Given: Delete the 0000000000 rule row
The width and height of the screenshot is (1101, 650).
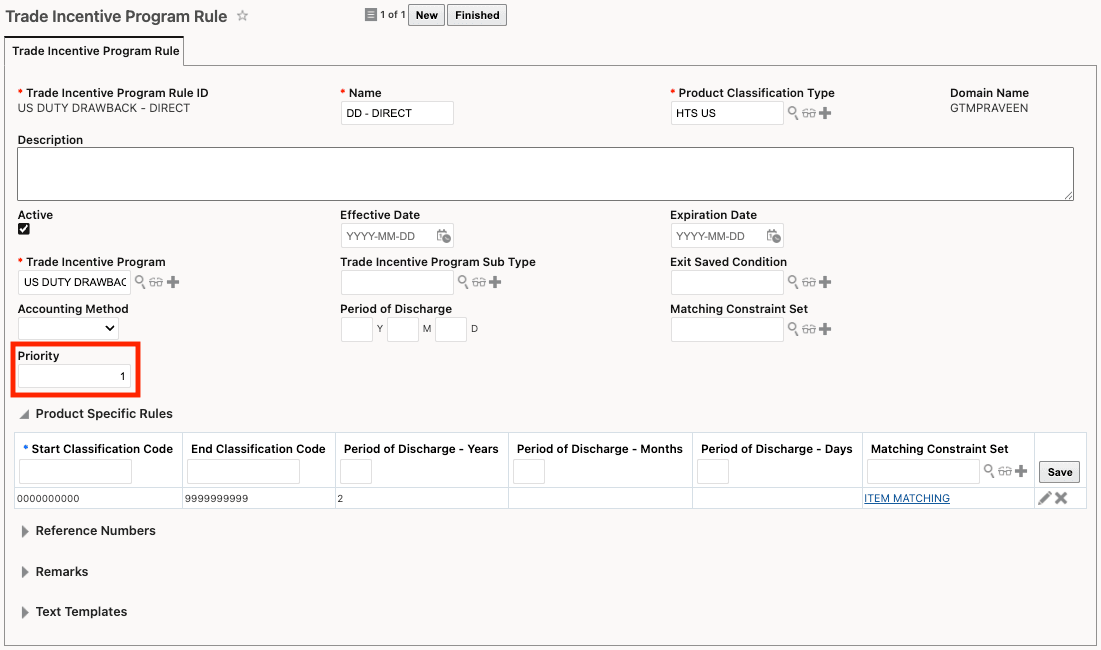Looking at the screenshot, I should coord(1061,498).
